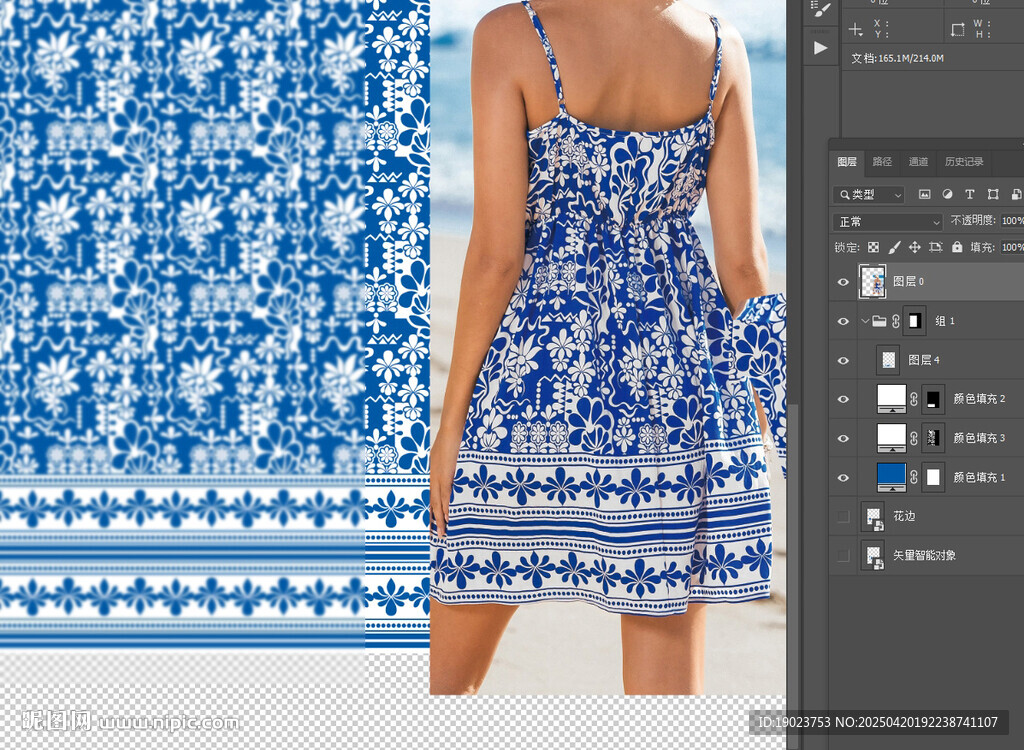Select the 图层 0 layer thumbnail
Image resolution: width=1024 pixels, height=750 pixels.
[x=872, y=282]
